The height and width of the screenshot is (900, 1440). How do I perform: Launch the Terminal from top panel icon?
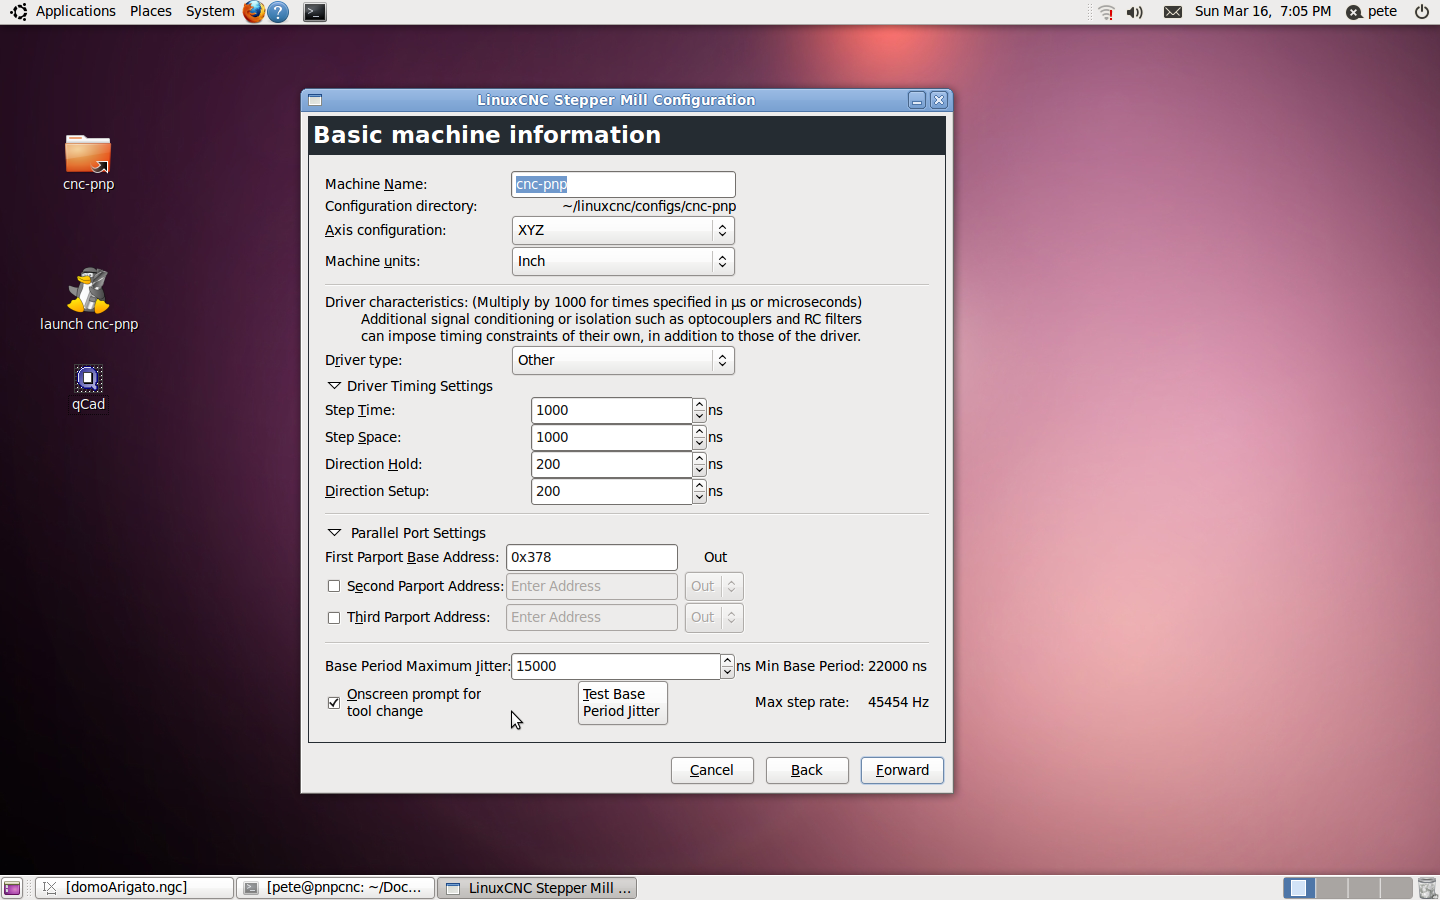click(x=315, y=12)
